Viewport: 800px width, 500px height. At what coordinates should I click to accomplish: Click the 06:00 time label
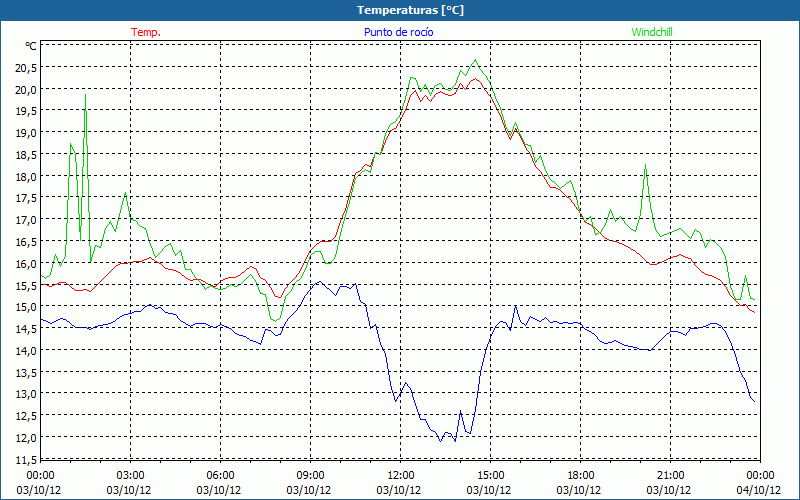coord(220,476)
